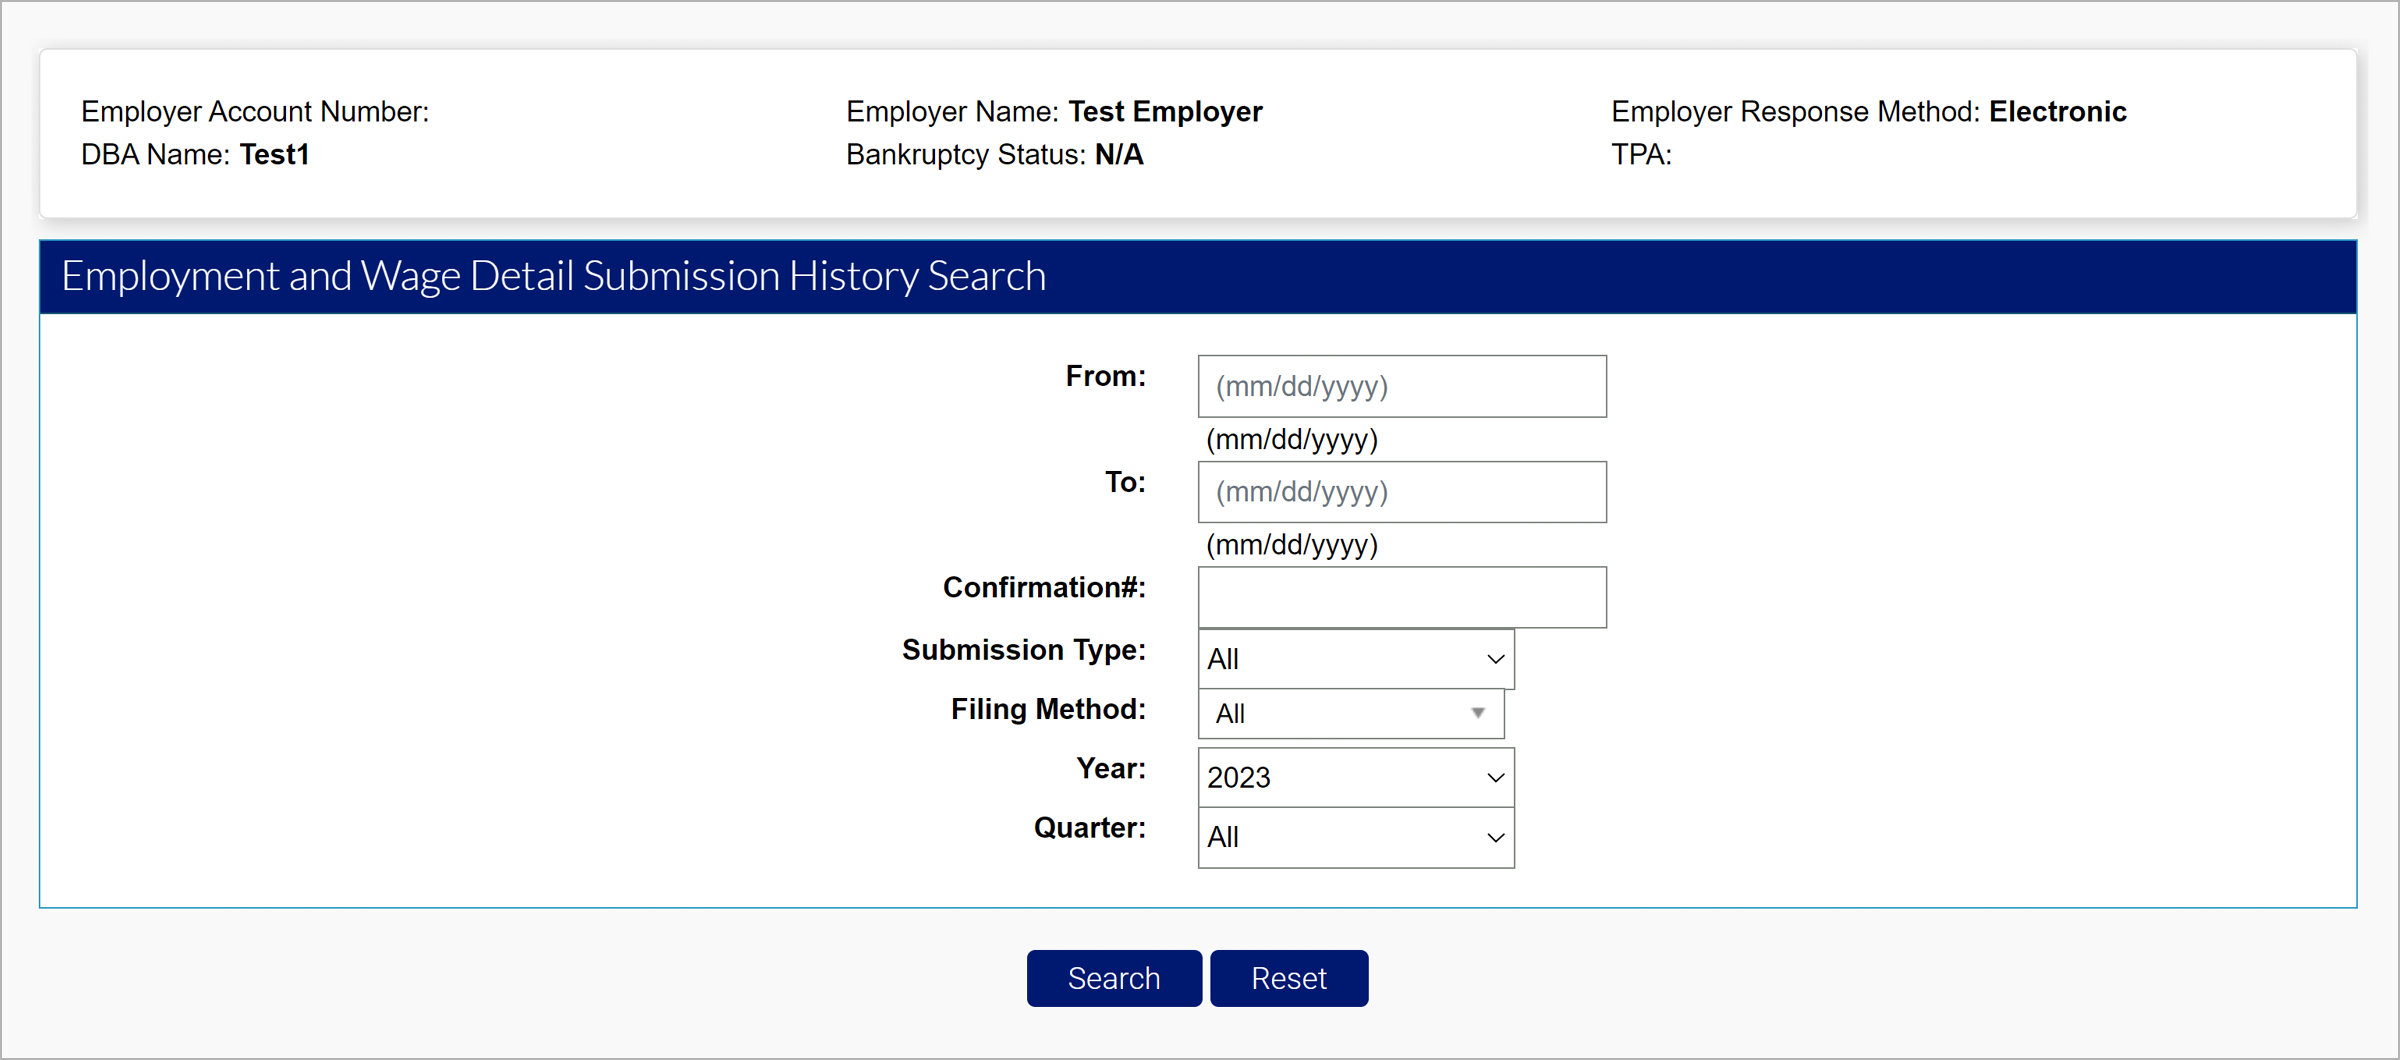Image resolution: width=2400 pixels, height=1060 pixels.
Task: Click the "Quarter:" label text
Action: (x=1089, y=829)
